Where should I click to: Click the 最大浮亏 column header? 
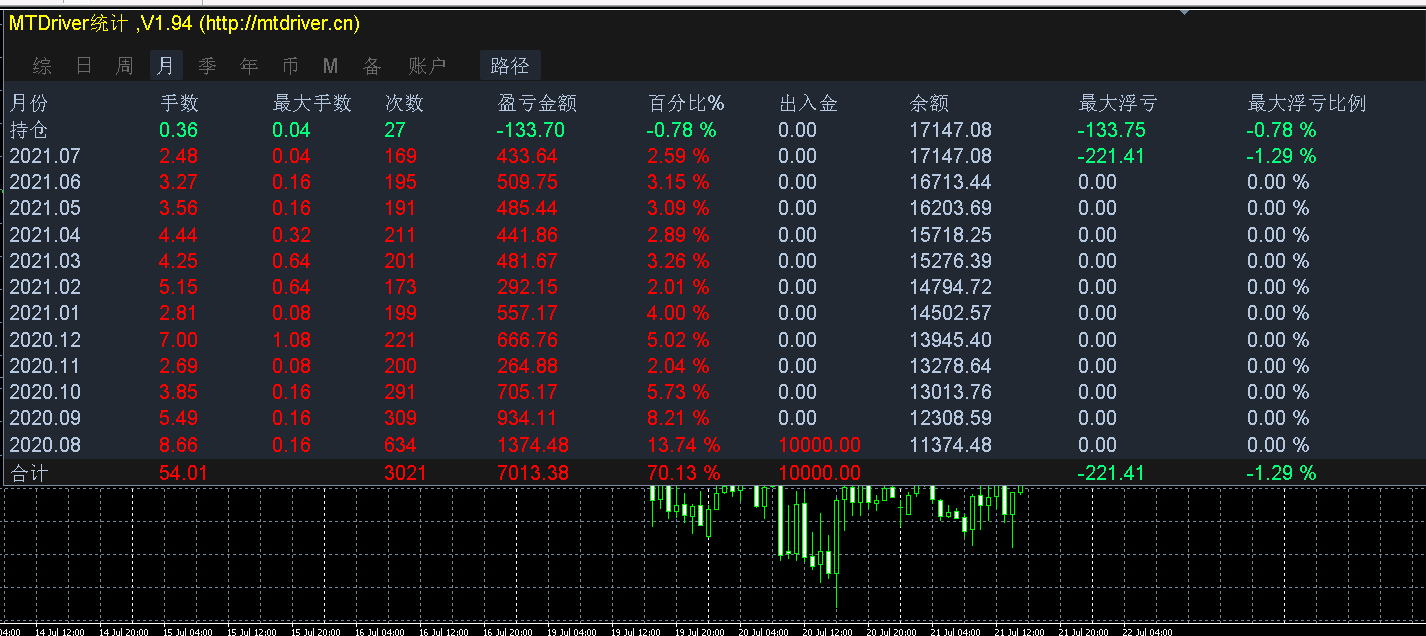tap(1118, 103)
